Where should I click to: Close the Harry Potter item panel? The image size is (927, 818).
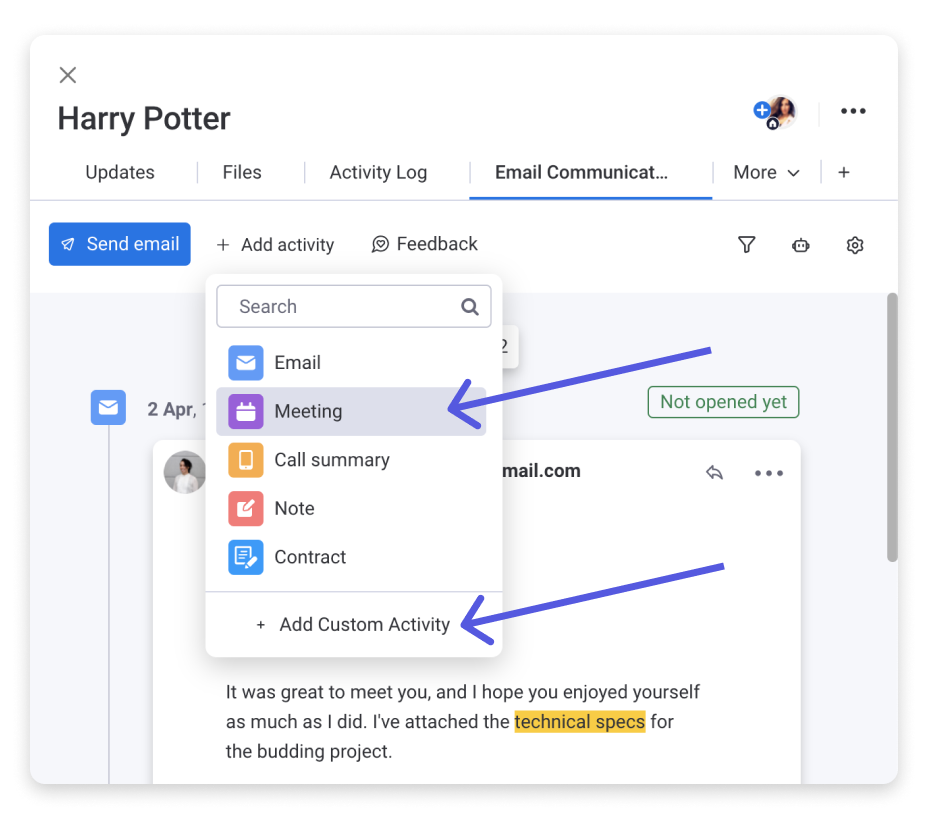coord(68,75)
